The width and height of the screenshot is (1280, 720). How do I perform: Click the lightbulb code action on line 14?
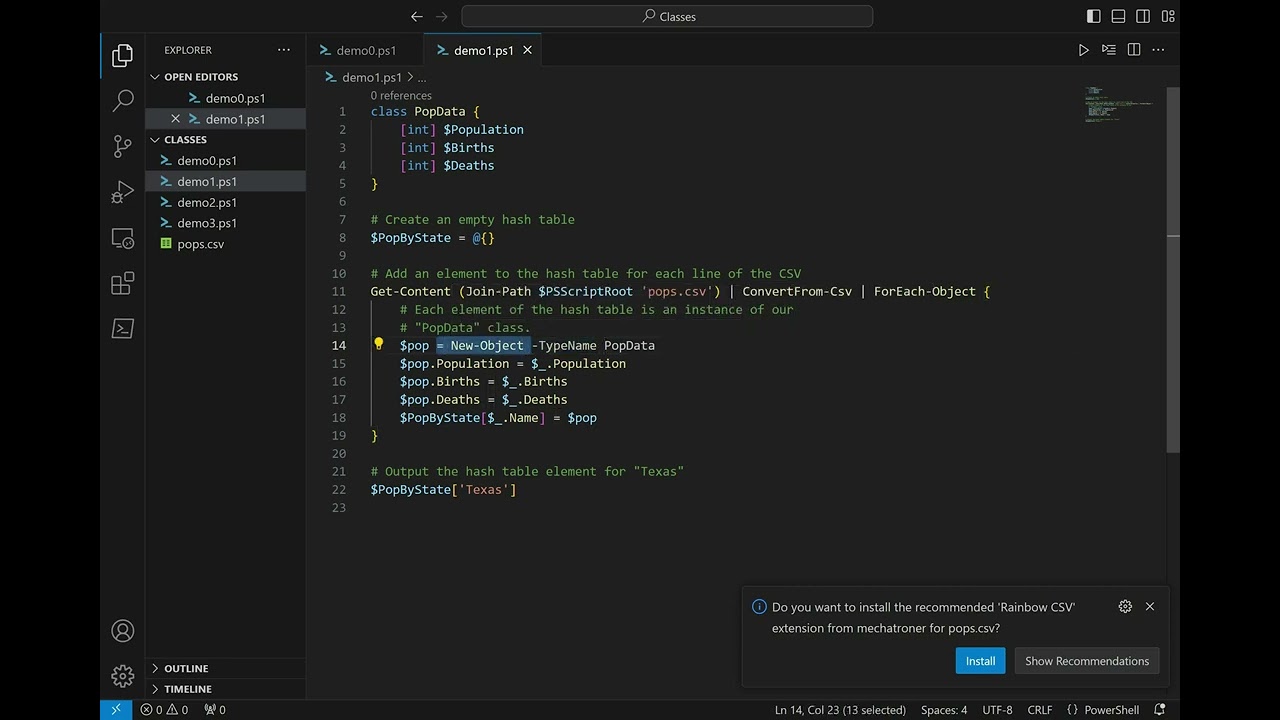click(378, 344)
